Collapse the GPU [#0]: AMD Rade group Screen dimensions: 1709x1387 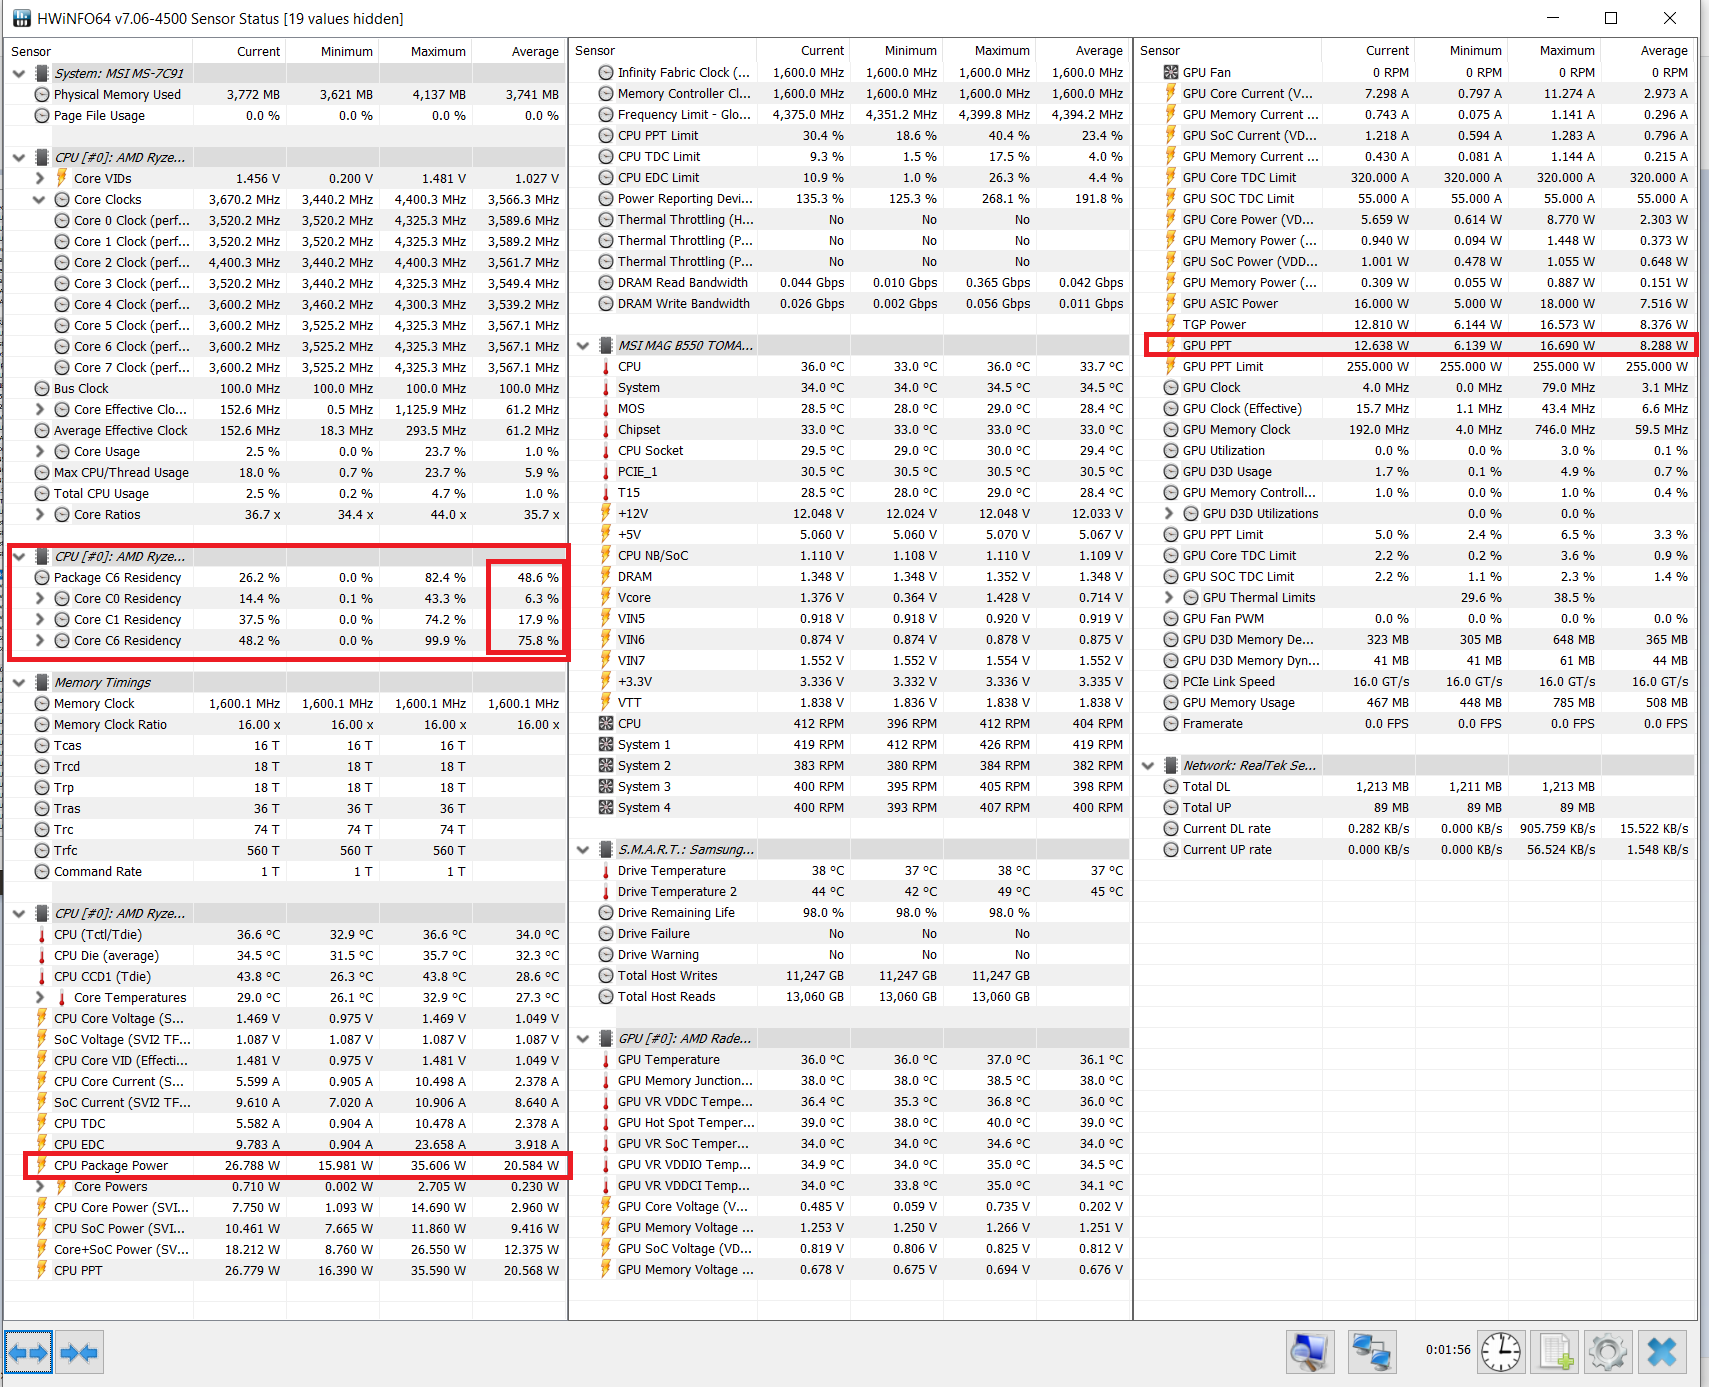click(583, 1038)
